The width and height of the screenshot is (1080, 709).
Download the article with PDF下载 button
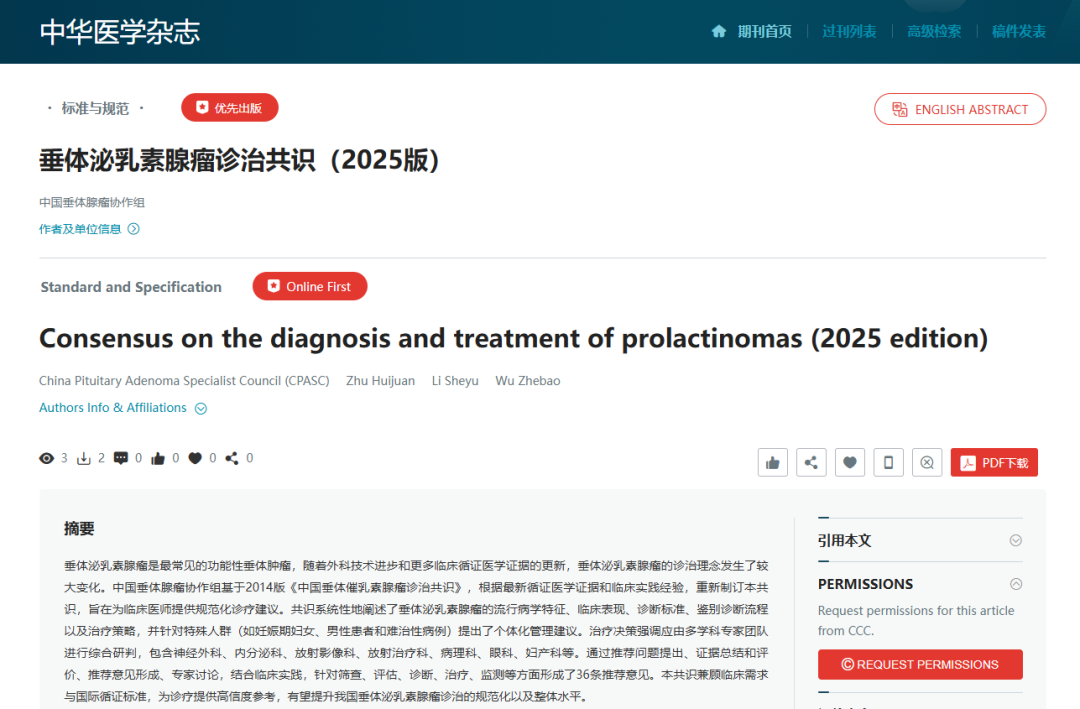[994, 462]
